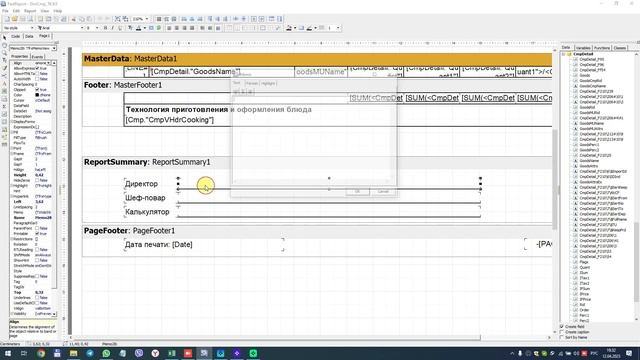
Task: Select the object pointer tool in left palette
Action: coord(4,38)
